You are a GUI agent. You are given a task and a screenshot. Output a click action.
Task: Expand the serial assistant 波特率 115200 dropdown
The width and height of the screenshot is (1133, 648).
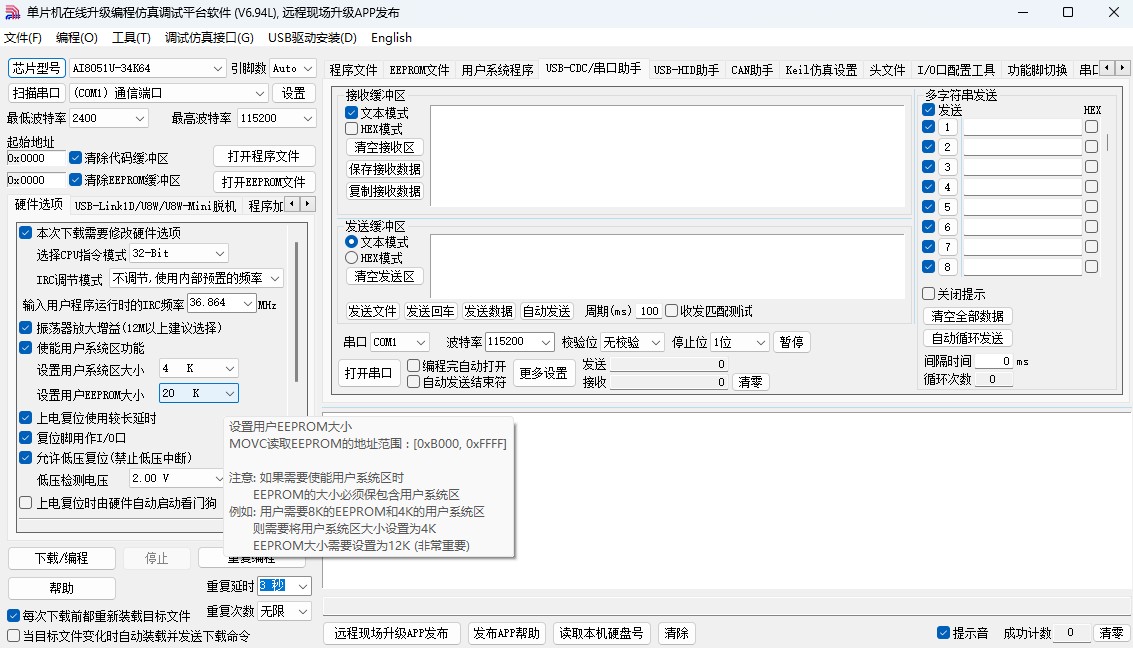coord(546,342)
